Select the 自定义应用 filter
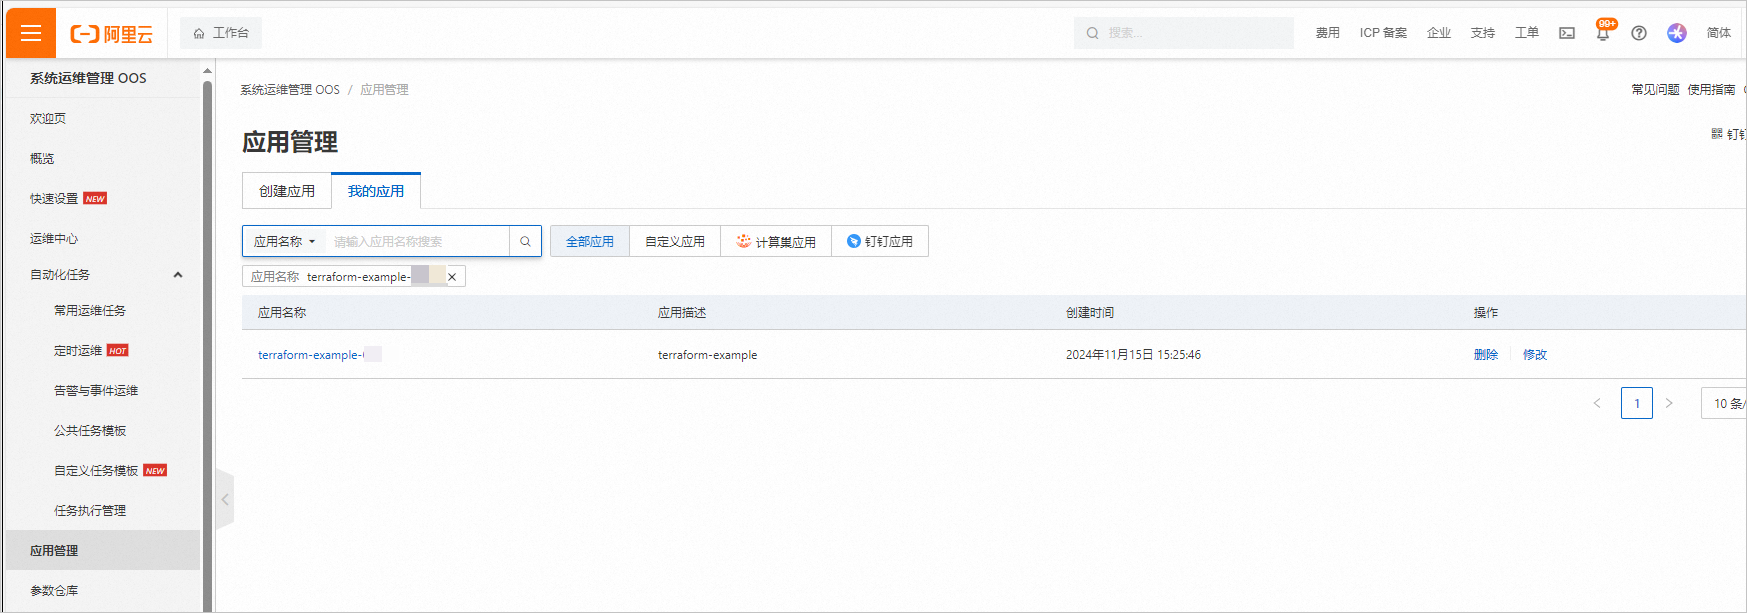 pos(675,241)
